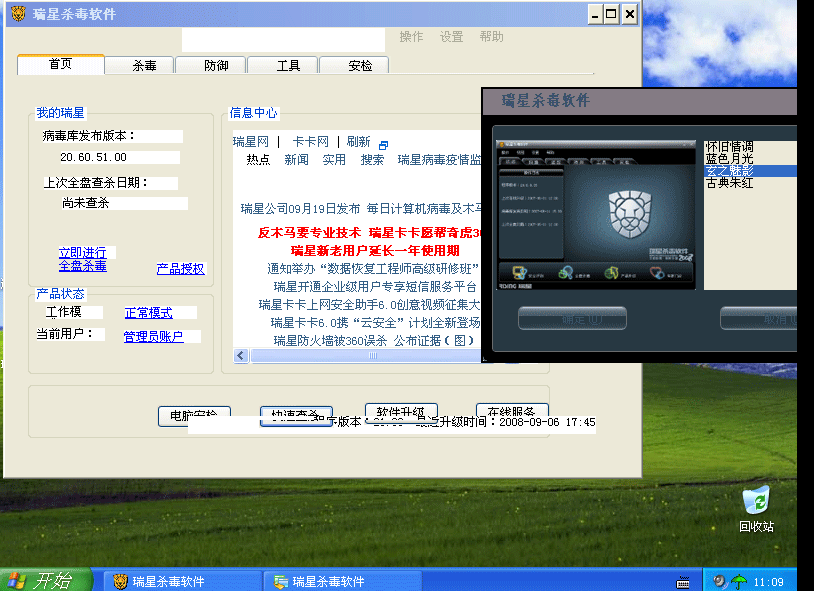Open news 瑞星卡卡上网安全助手6.0创意视频征集
This screenshot has height=591, width=814.
(x=369, y=305)
